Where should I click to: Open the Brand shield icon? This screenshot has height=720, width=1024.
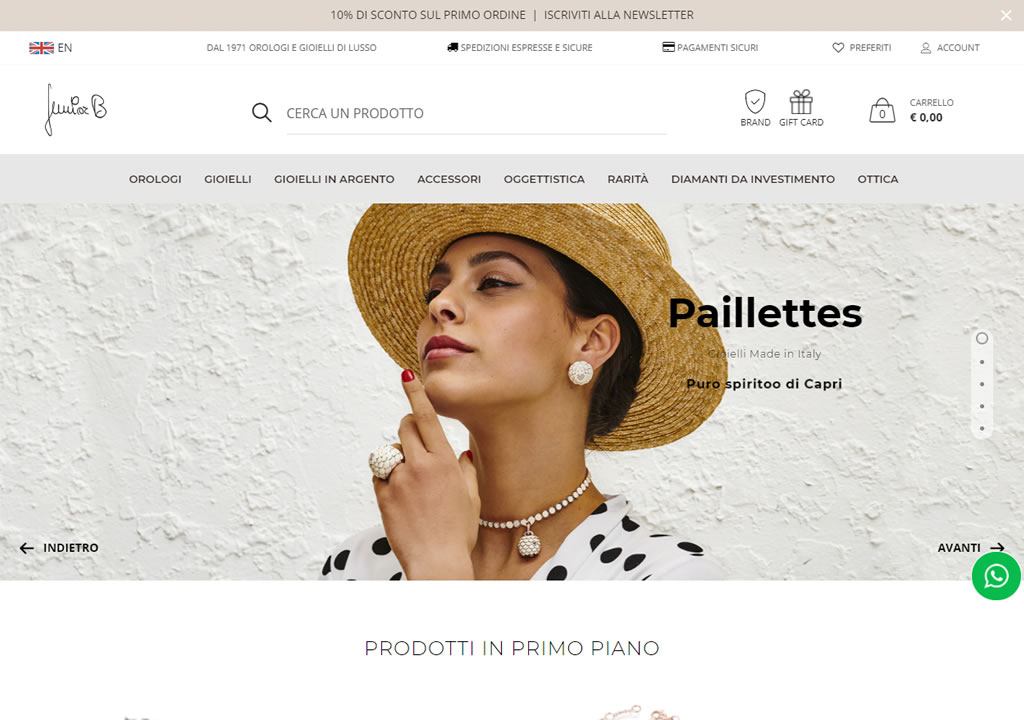click(x=755, y=102)
